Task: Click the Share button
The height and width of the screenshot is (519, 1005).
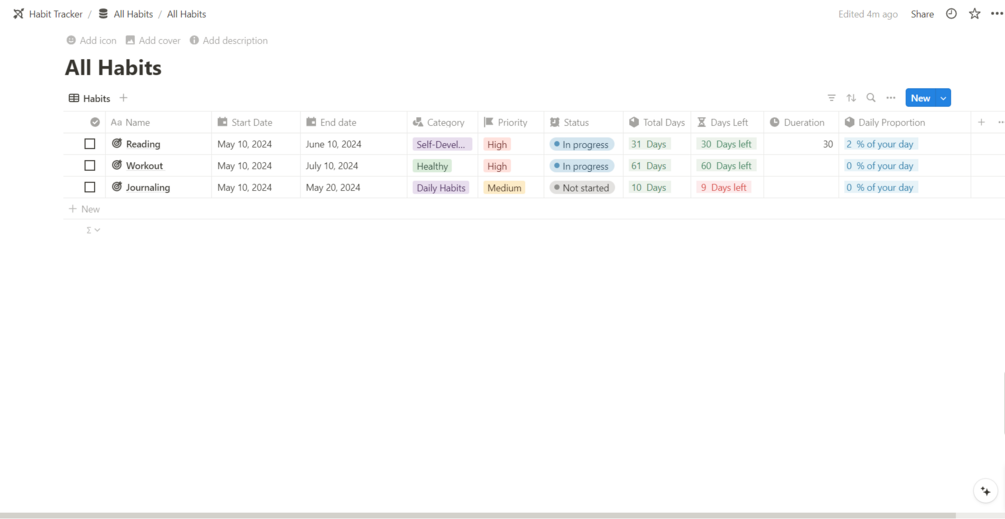Action: click(922, 14)
